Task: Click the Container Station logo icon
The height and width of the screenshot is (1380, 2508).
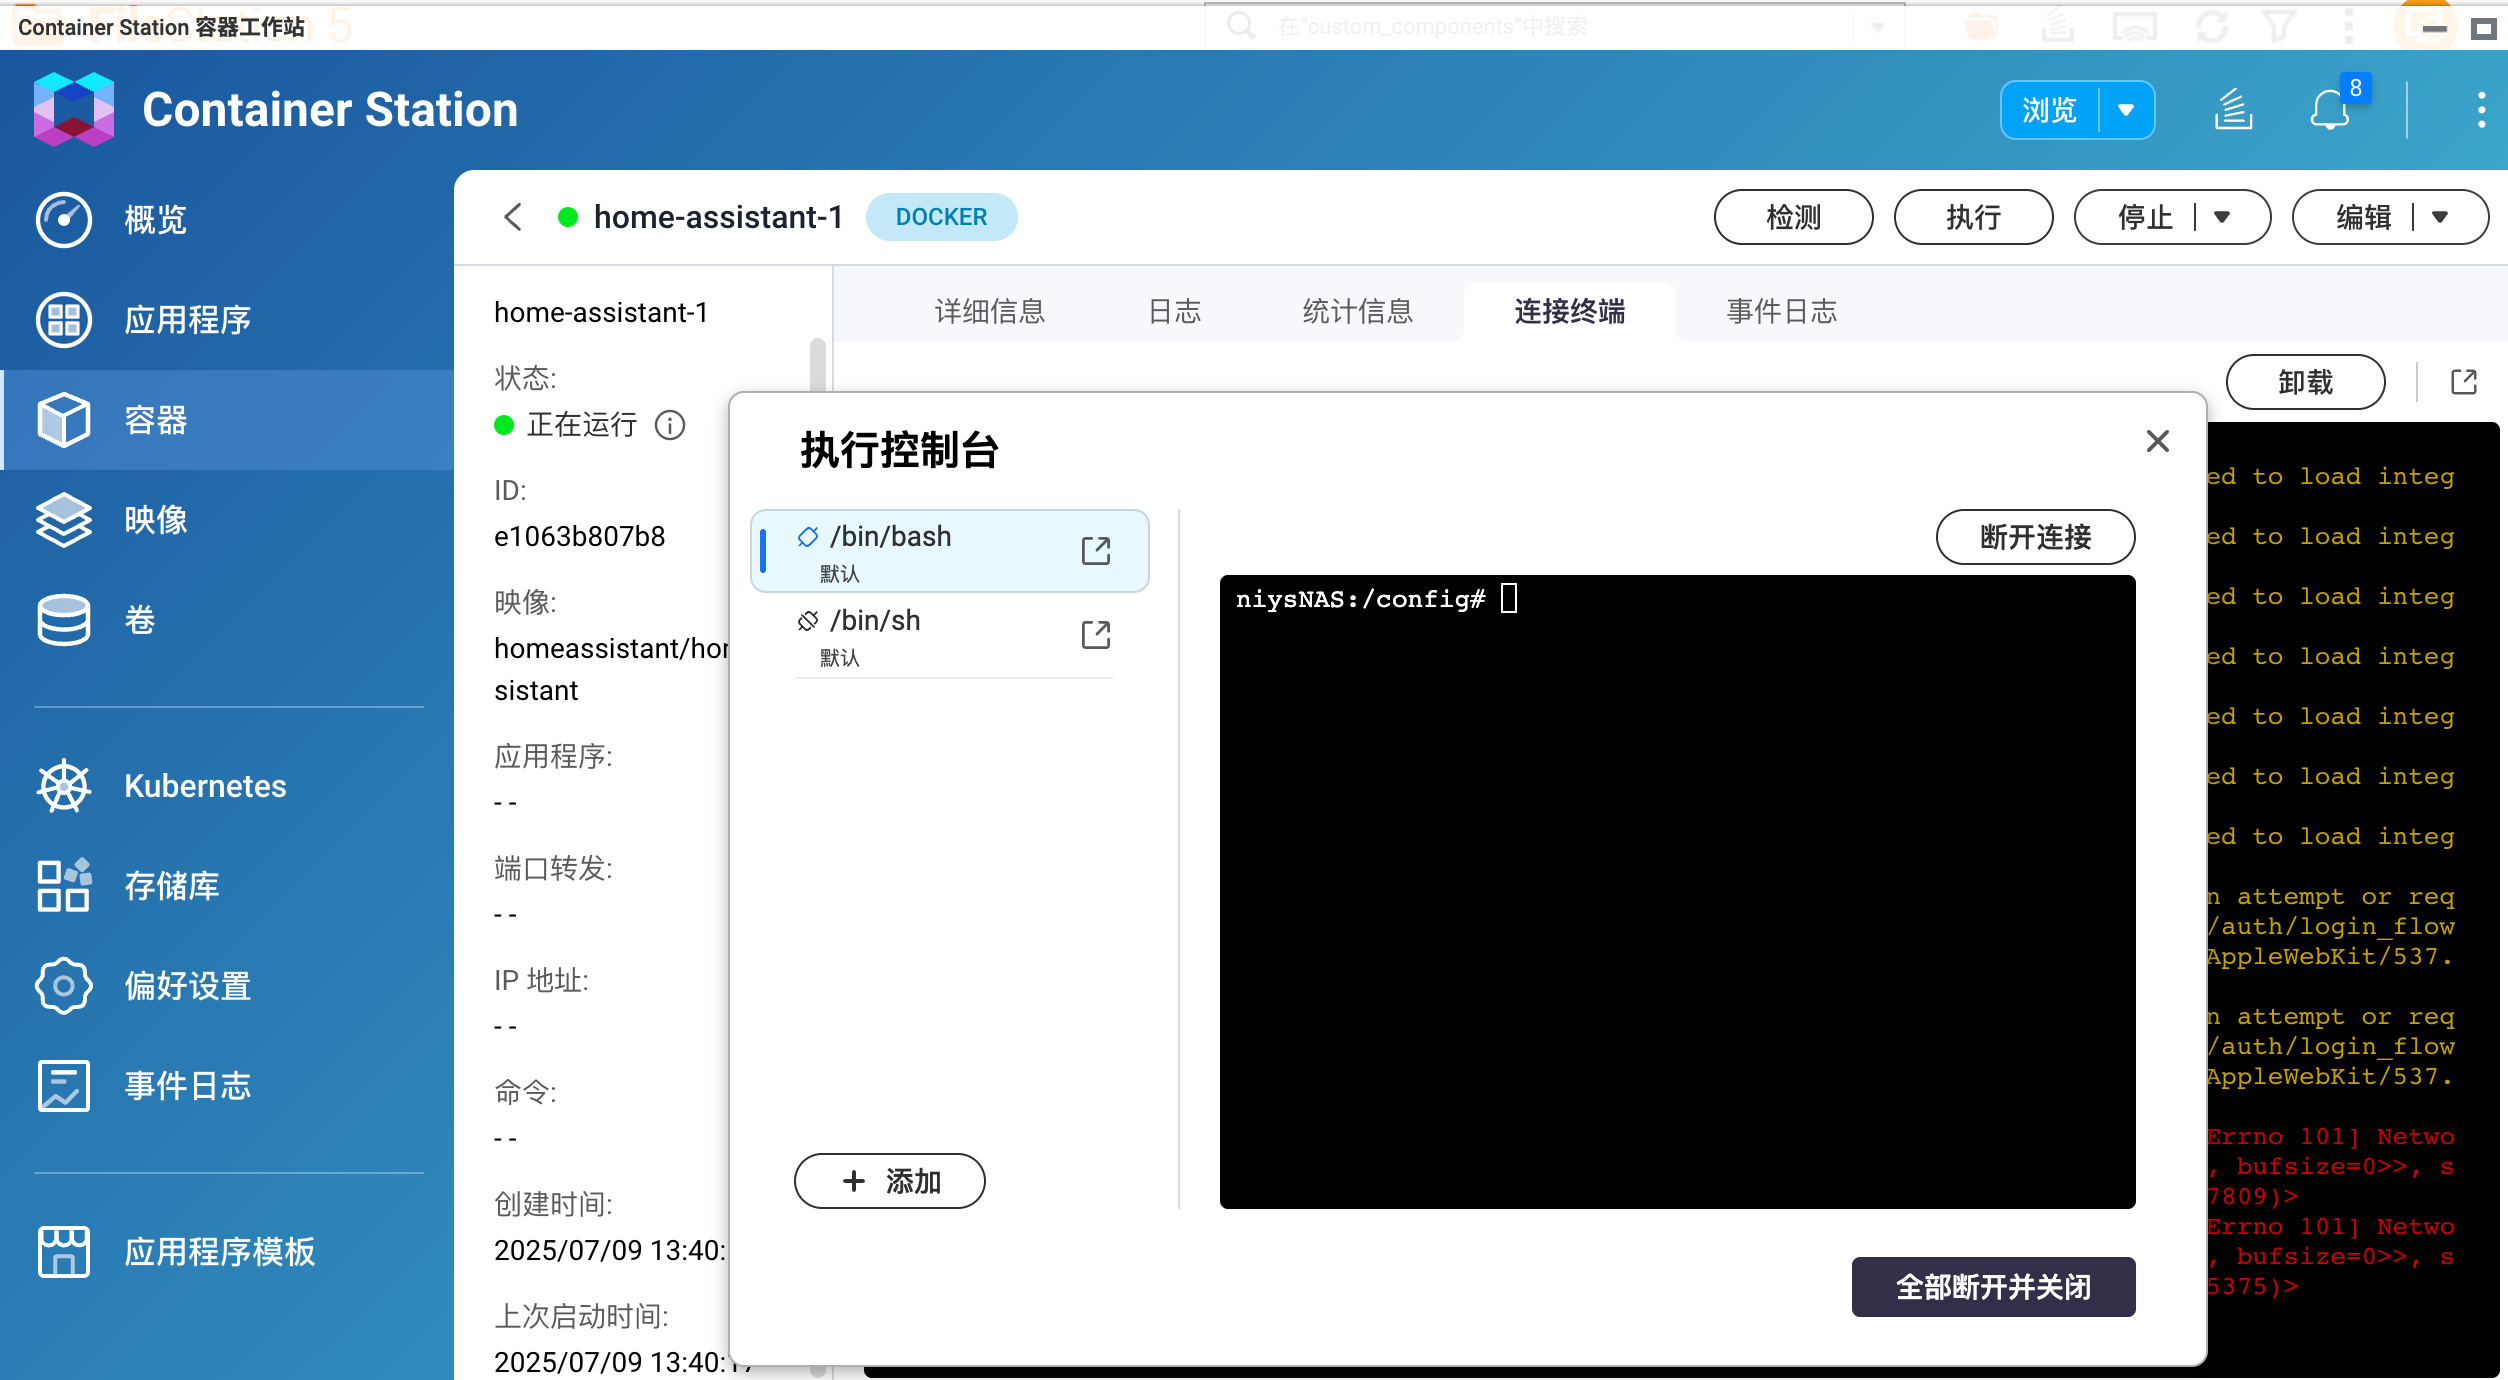Action: click(73, 109)
